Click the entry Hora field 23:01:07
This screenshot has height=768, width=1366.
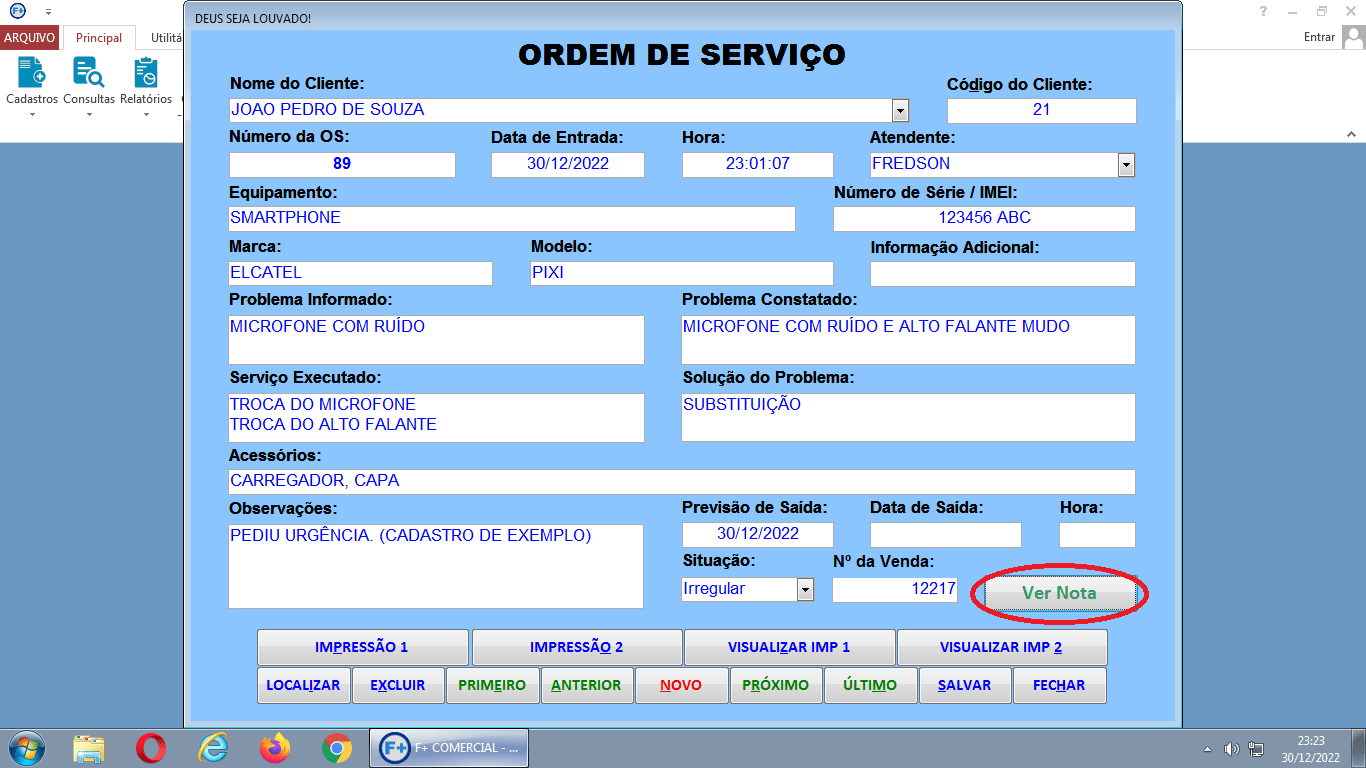(x=758, y=165)
